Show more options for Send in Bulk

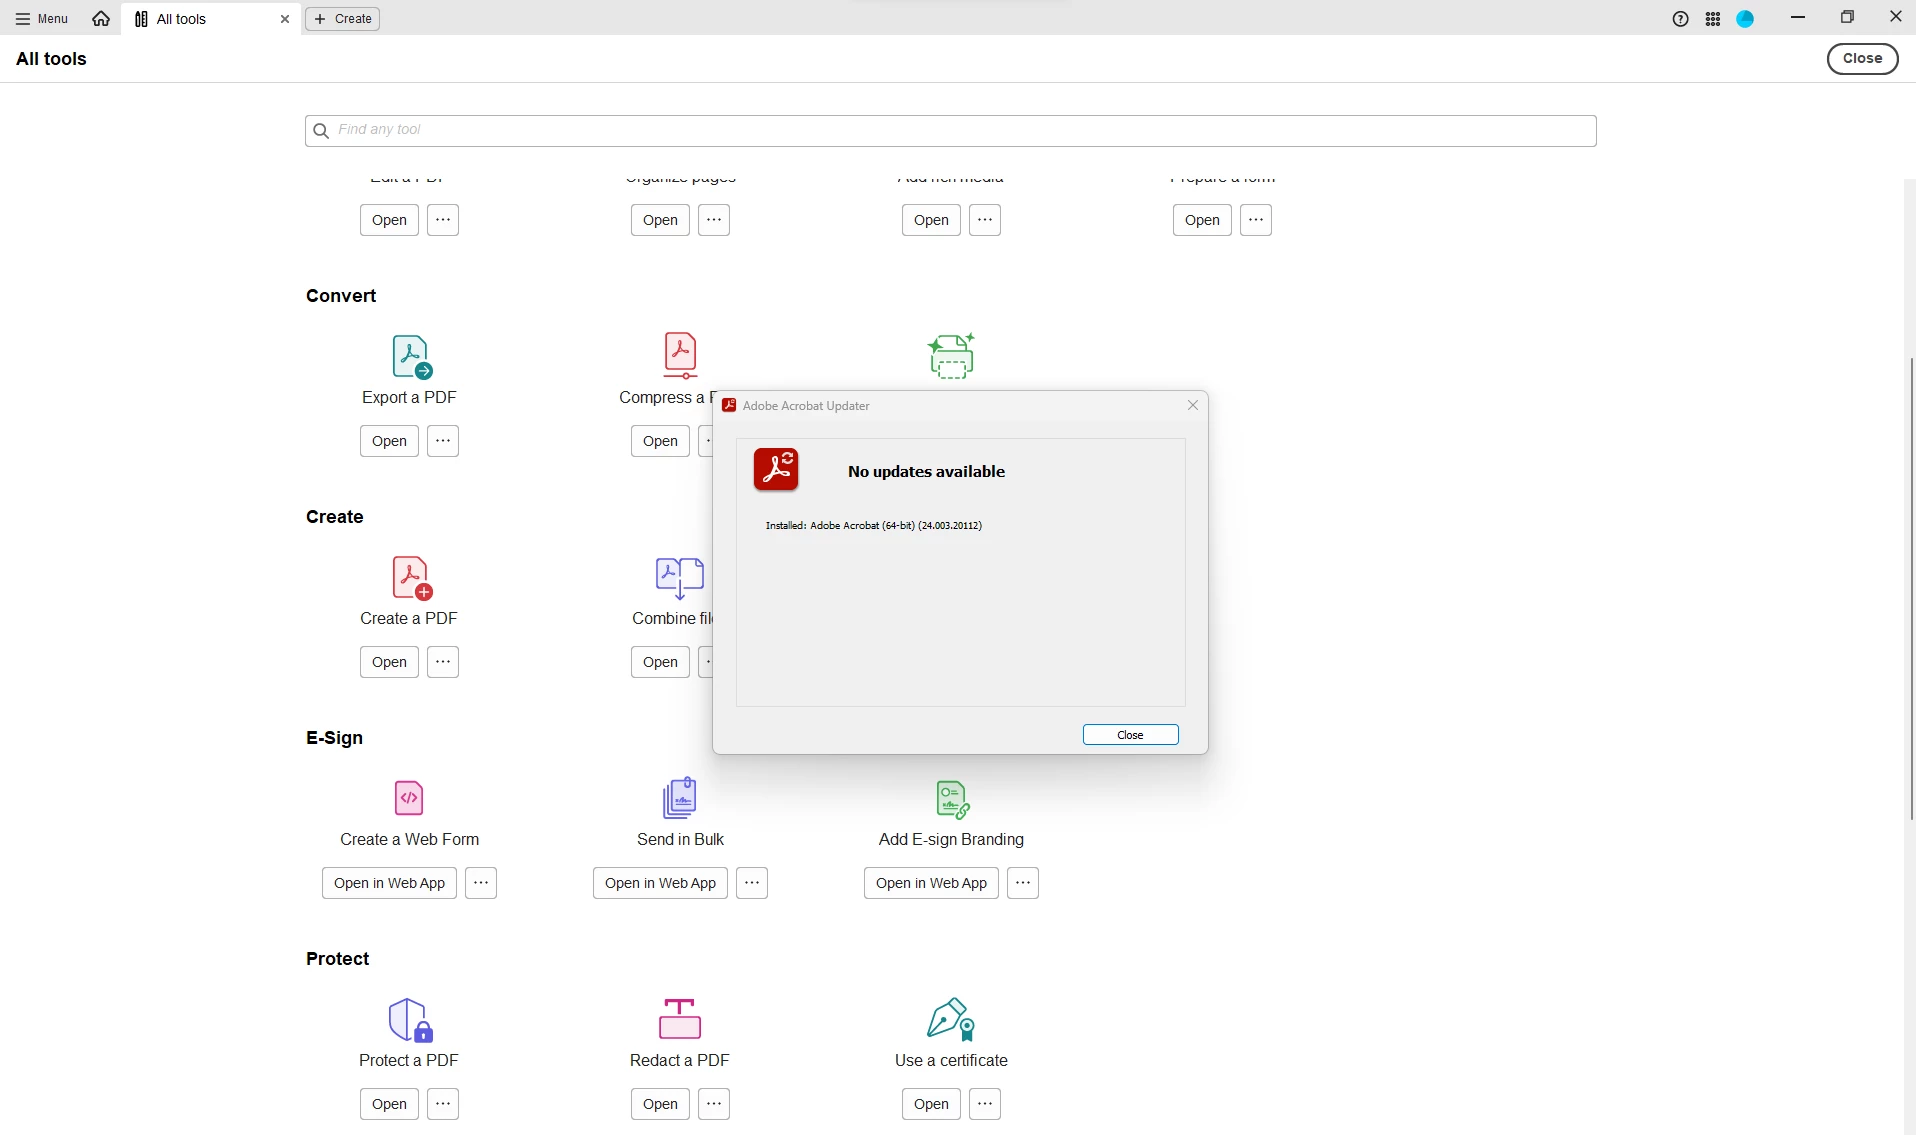752,883
